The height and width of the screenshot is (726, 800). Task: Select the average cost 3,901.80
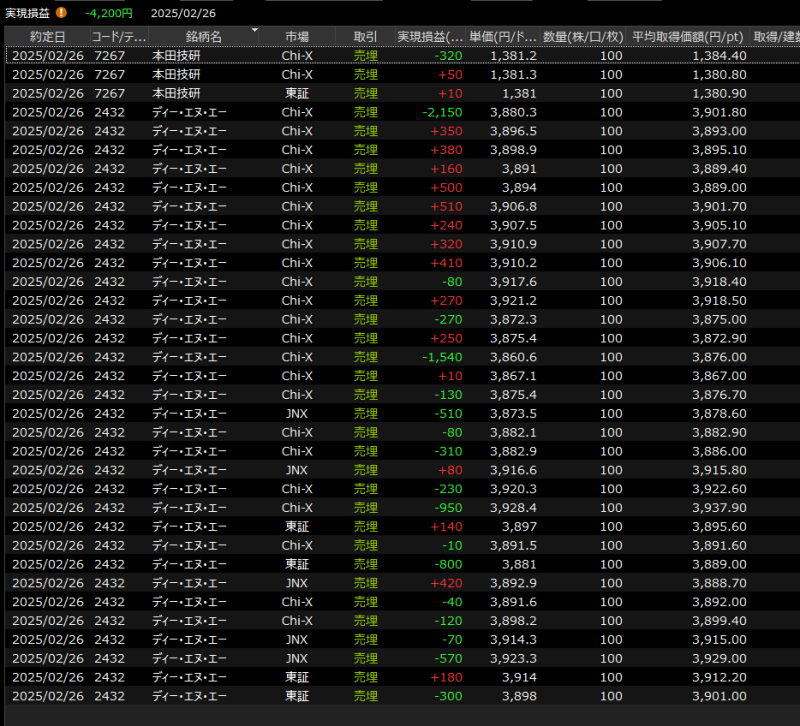(719, 112)
